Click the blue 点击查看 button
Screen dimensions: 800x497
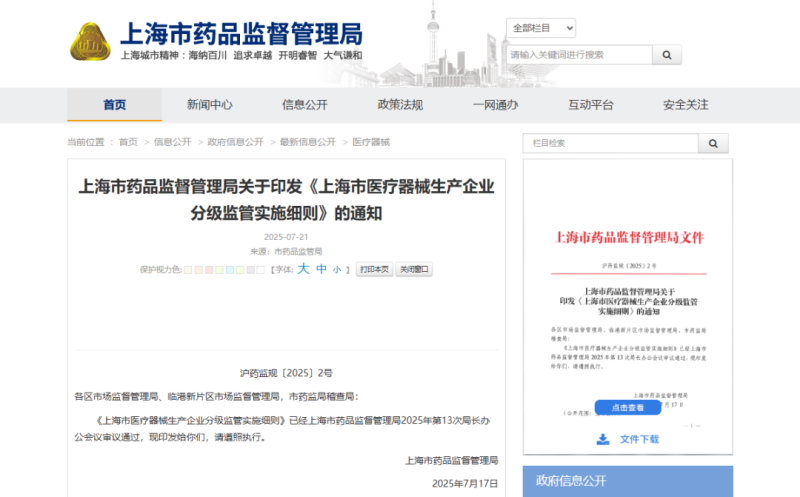(x=627, y=408)
